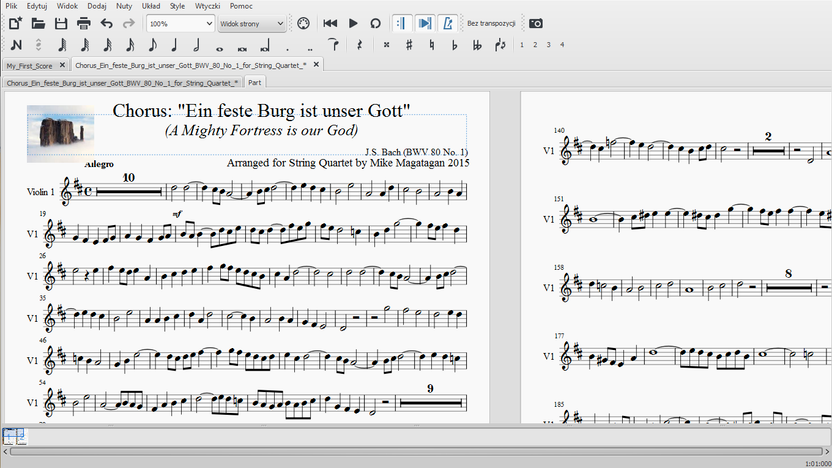832x468 pixels.
Task: Toggle pan score during playback
Action: point(424,23)
